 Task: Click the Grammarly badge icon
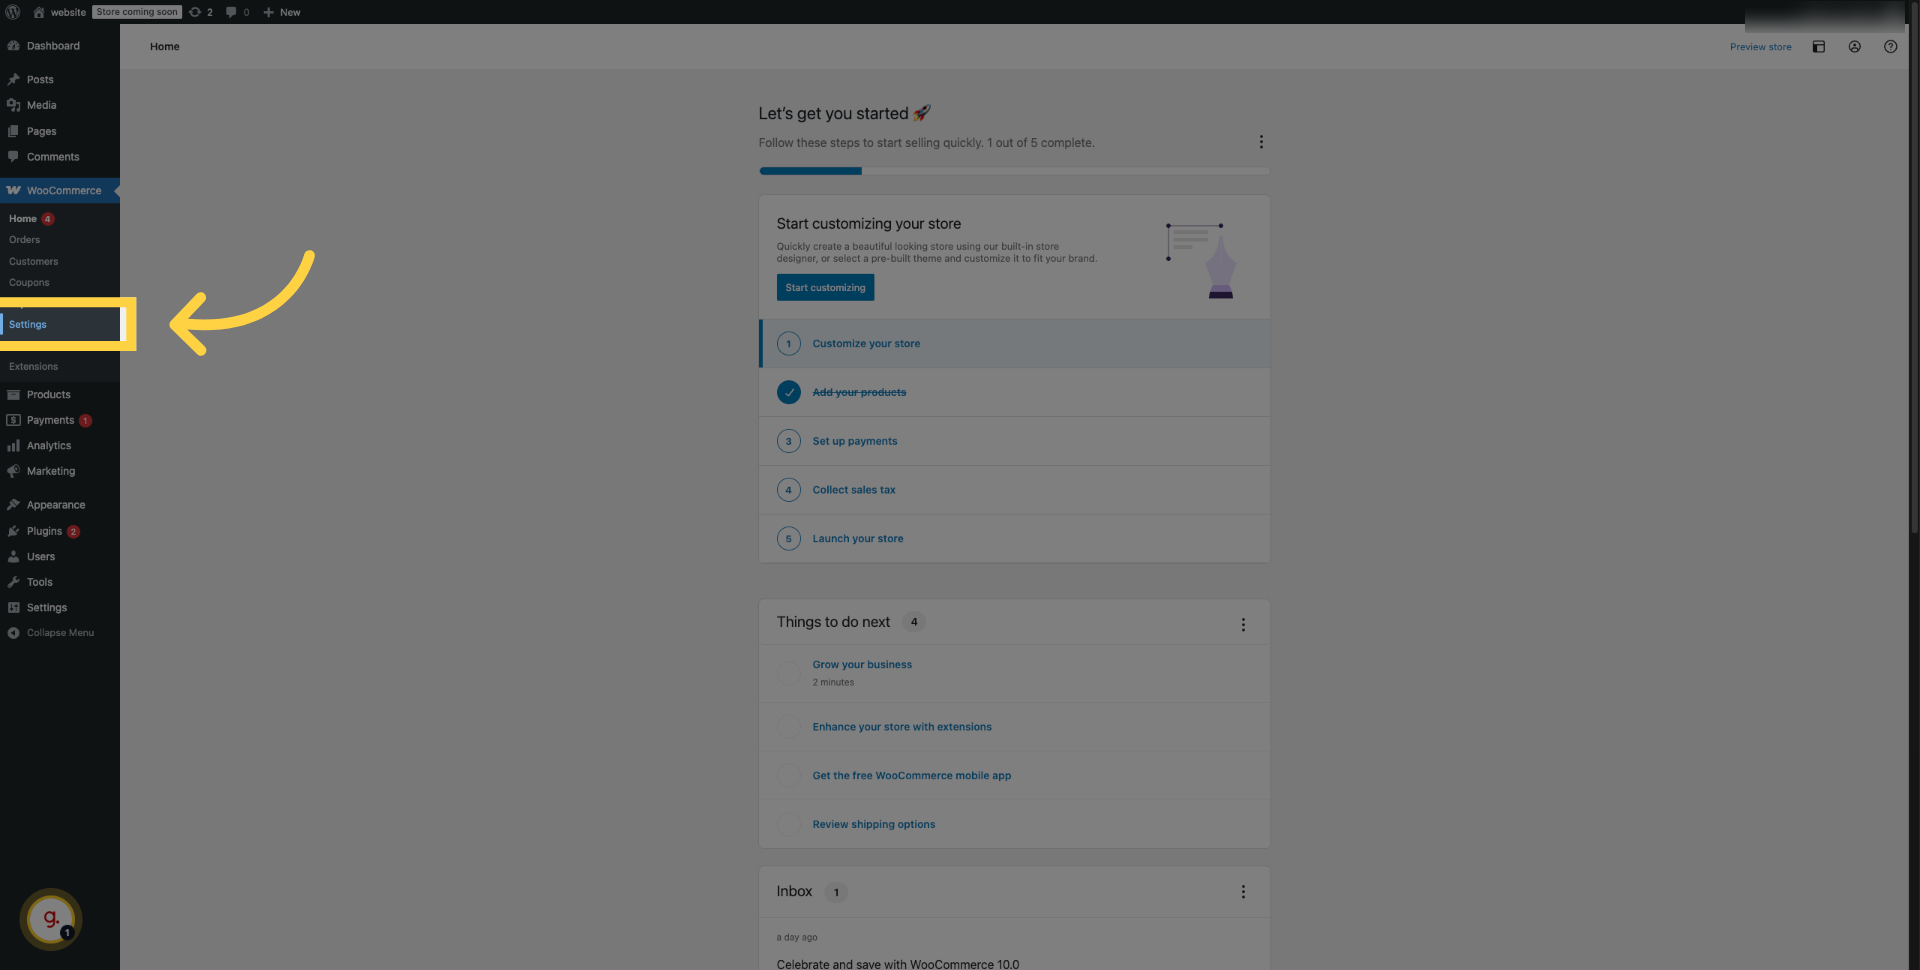click(x=50, y=918)
